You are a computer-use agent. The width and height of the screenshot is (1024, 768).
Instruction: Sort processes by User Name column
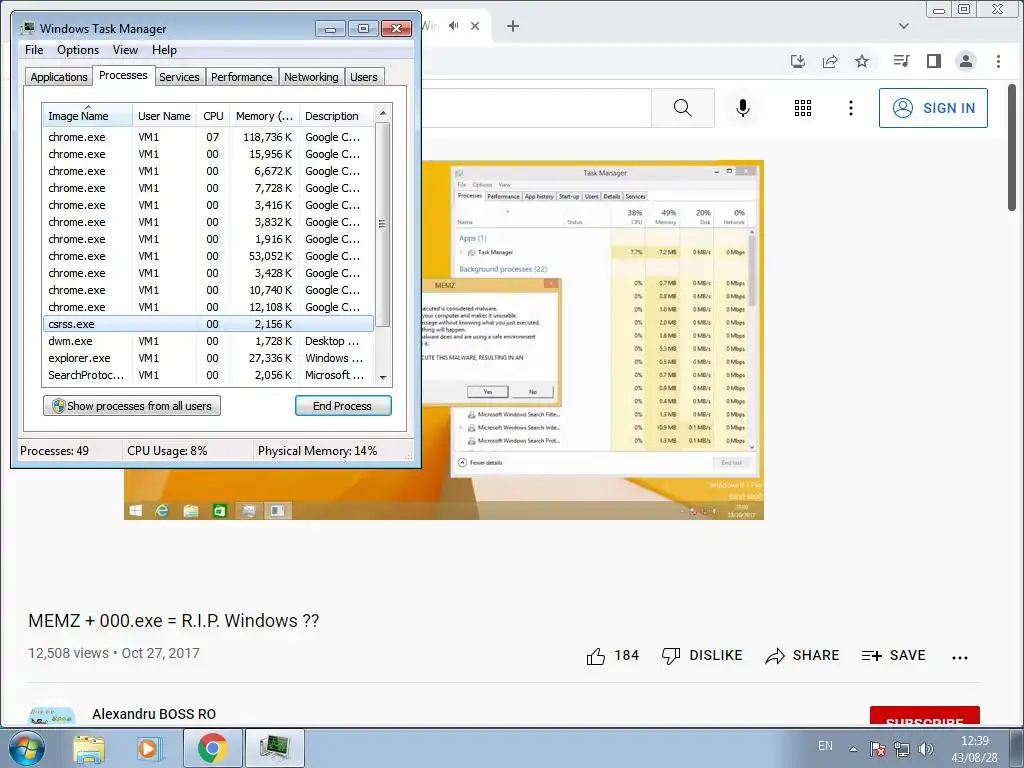[x=164, y=116]
